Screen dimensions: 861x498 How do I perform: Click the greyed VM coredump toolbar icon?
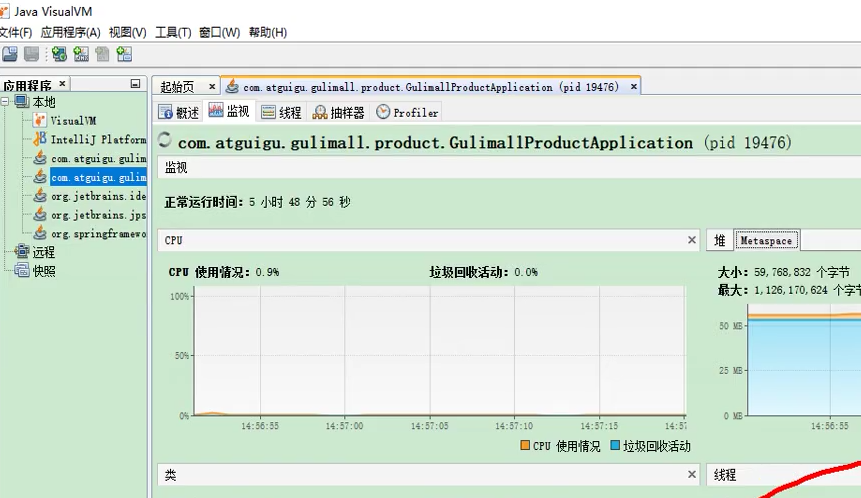click(x=102, y=54)
